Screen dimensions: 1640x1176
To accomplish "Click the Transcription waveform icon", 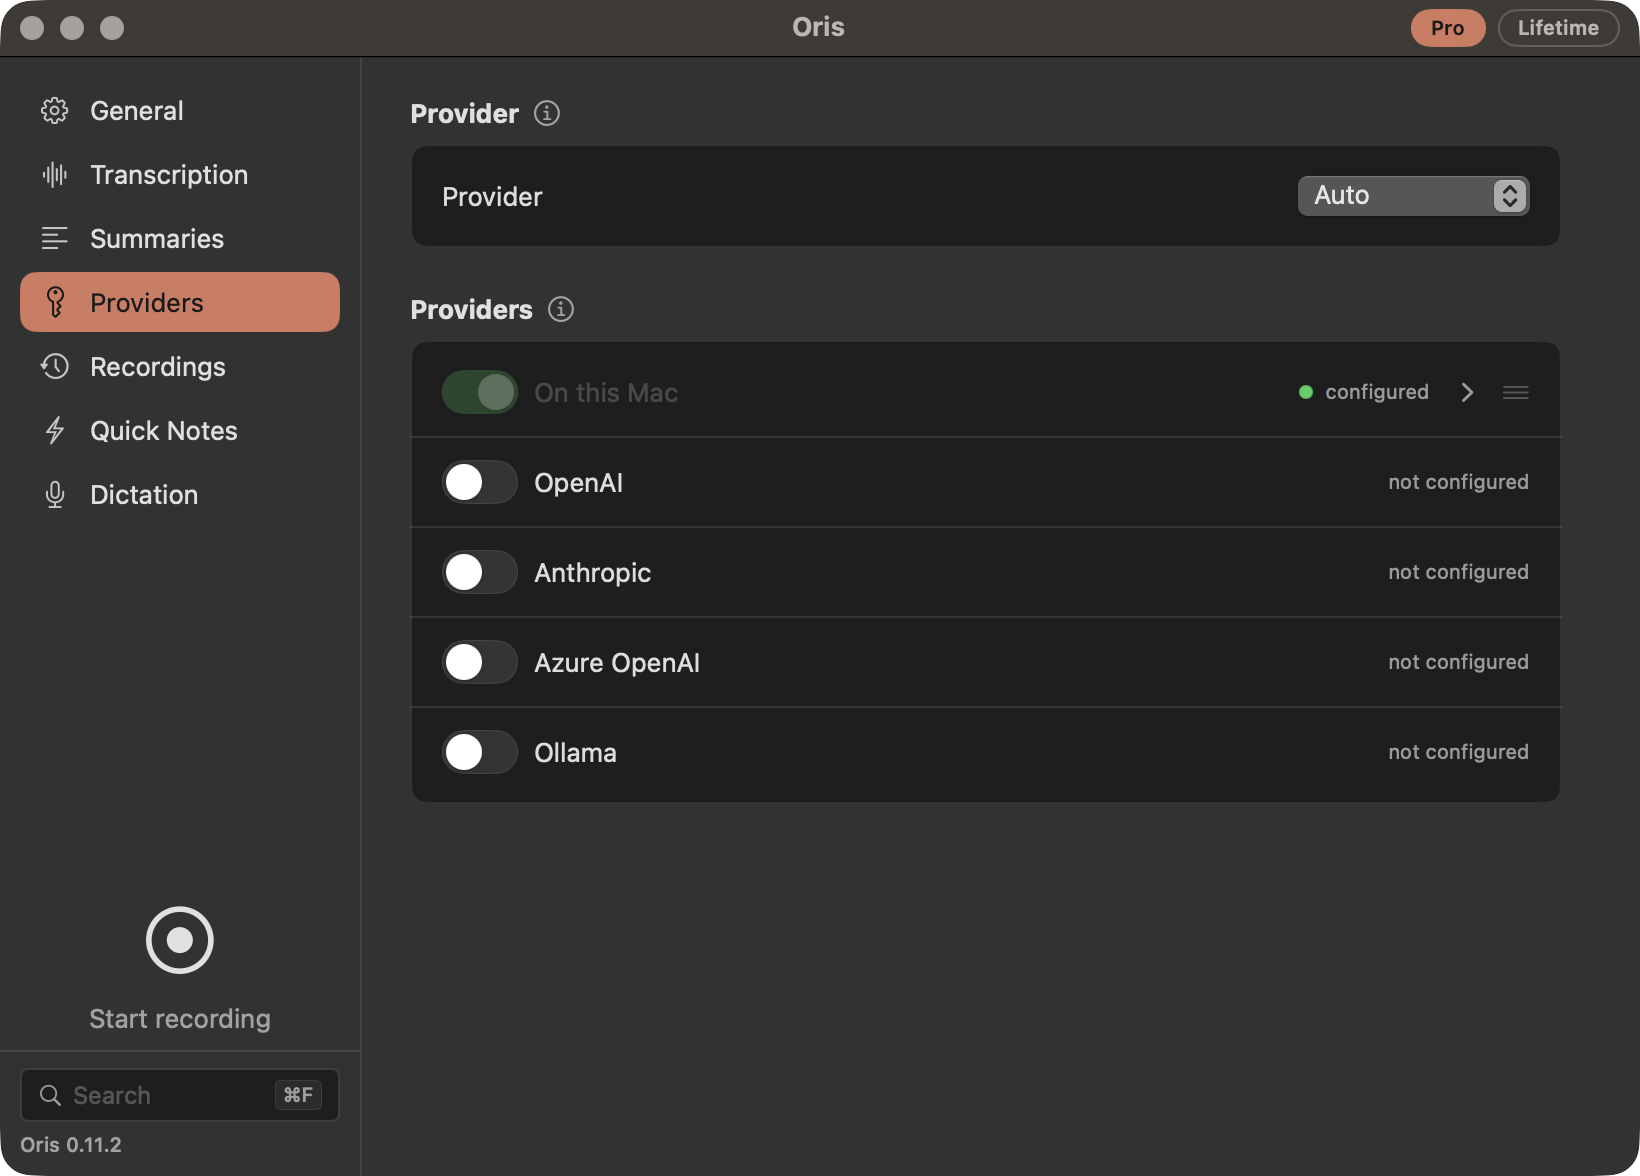I will point(55,175).
